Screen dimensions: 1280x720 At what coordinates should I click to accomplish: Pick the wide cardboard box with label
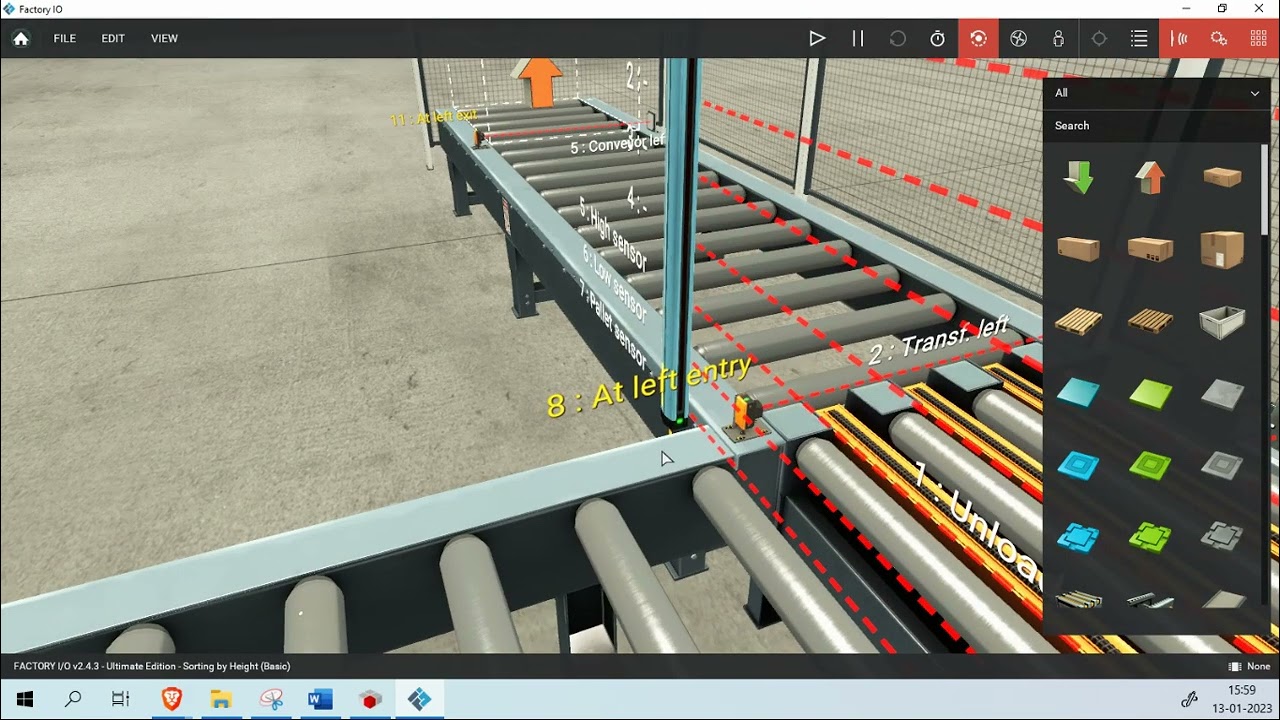point(1150,248)
